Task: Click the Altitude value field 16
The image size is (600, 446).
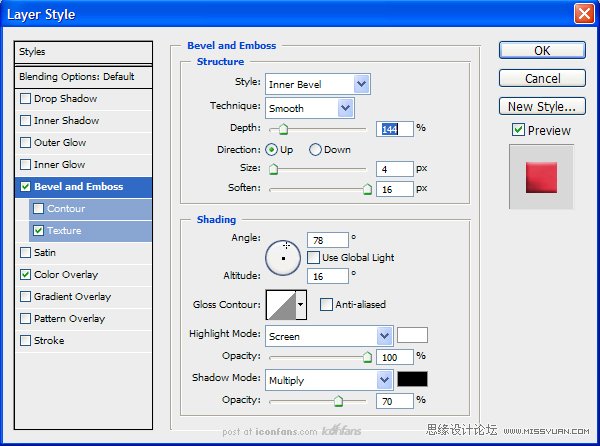Action: (x=328, y=276)
